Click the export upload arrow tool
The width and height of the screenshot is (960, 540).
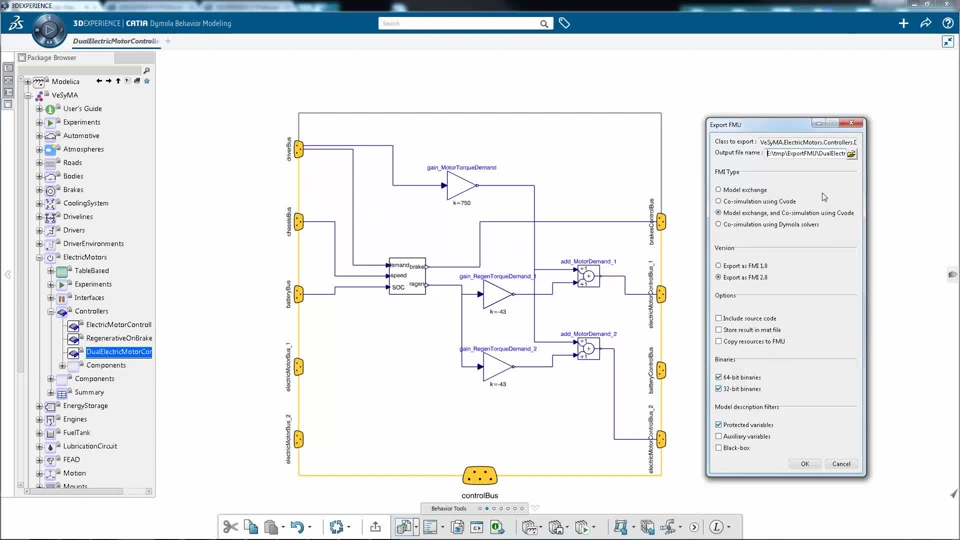[375, 527]
